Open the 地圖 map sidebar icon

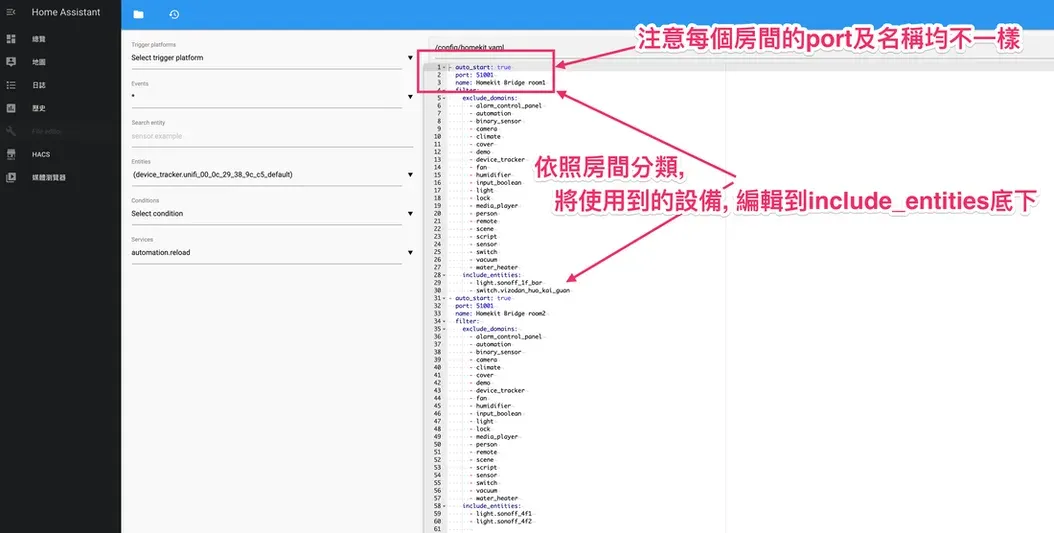[x=11, y=62]
